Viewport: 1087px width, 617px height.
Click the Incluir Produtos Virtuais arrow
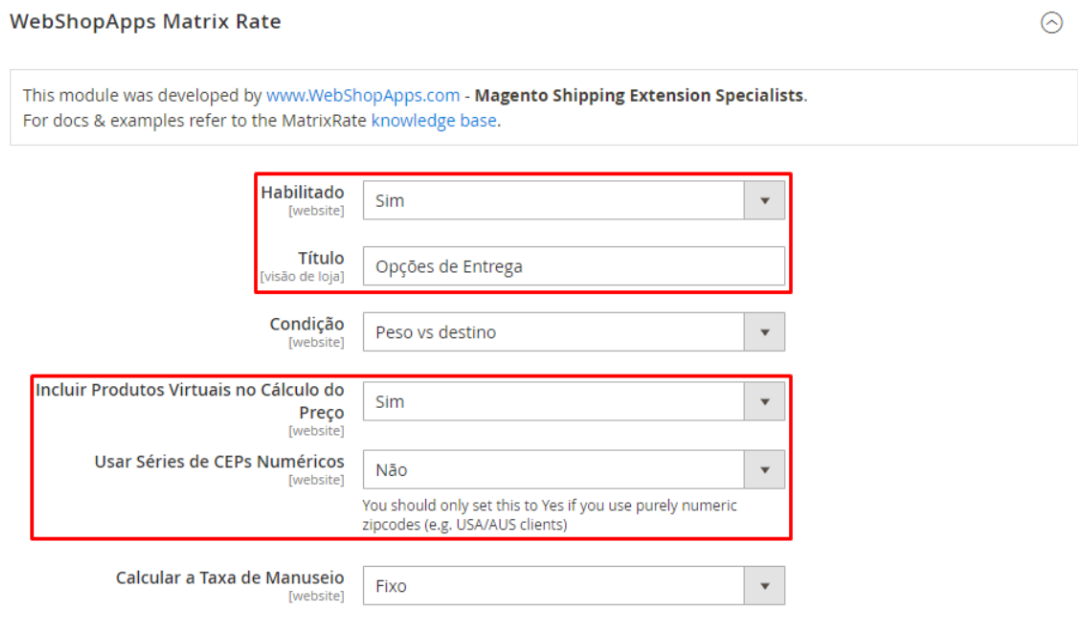[x=765, y=402]
